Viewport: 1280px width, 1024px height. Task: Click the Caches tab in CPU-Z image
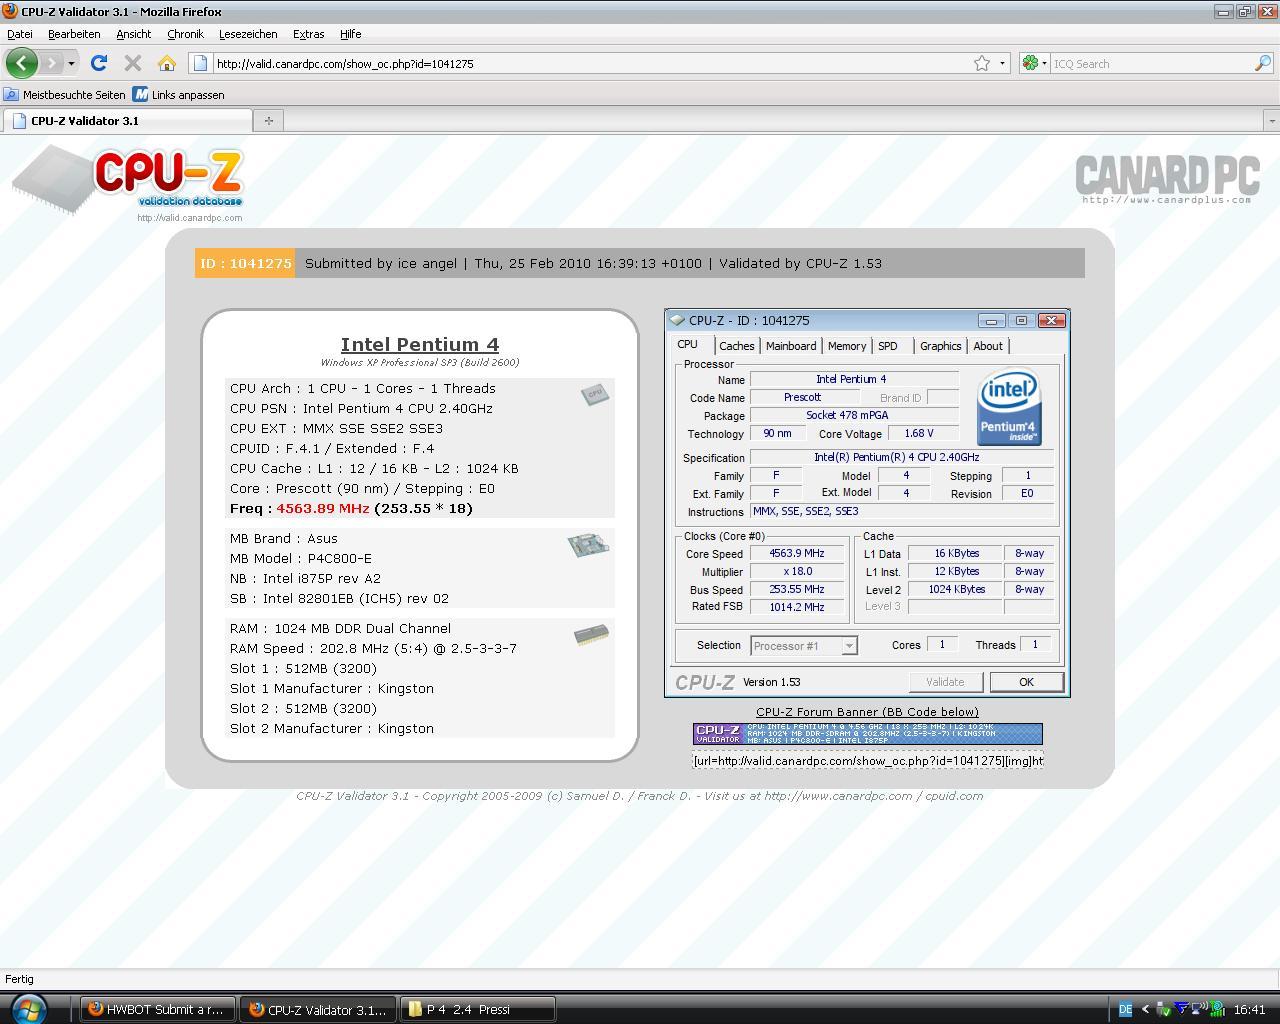coord(737,346)
